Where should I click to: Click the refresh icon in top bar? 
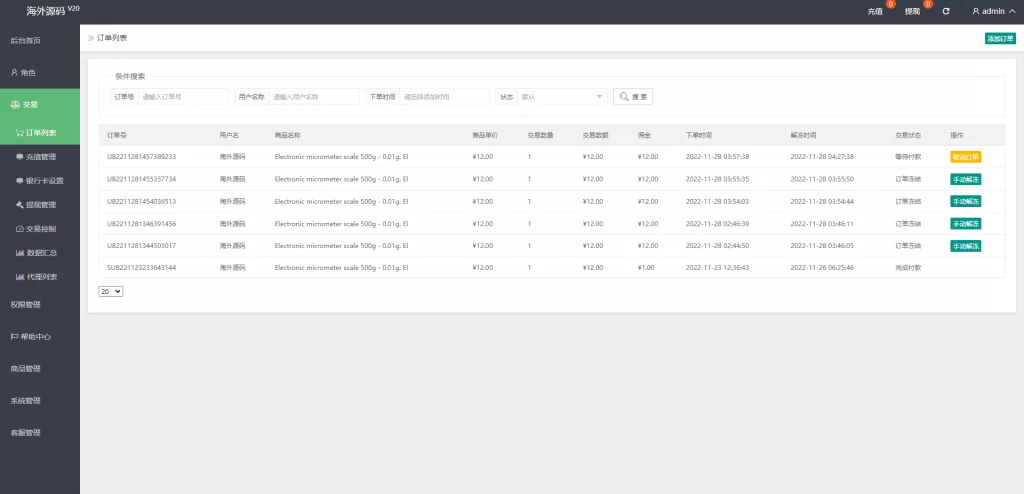[946, 11]
